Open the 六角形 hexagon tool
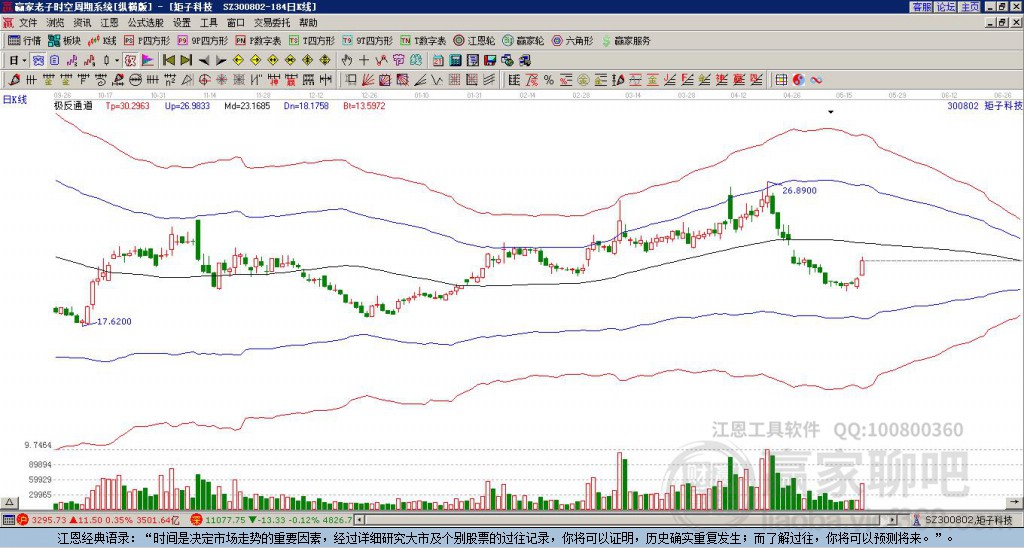The height and width of the screenshot is (548, 1024). pyautogui.click(x=573, y=40)
